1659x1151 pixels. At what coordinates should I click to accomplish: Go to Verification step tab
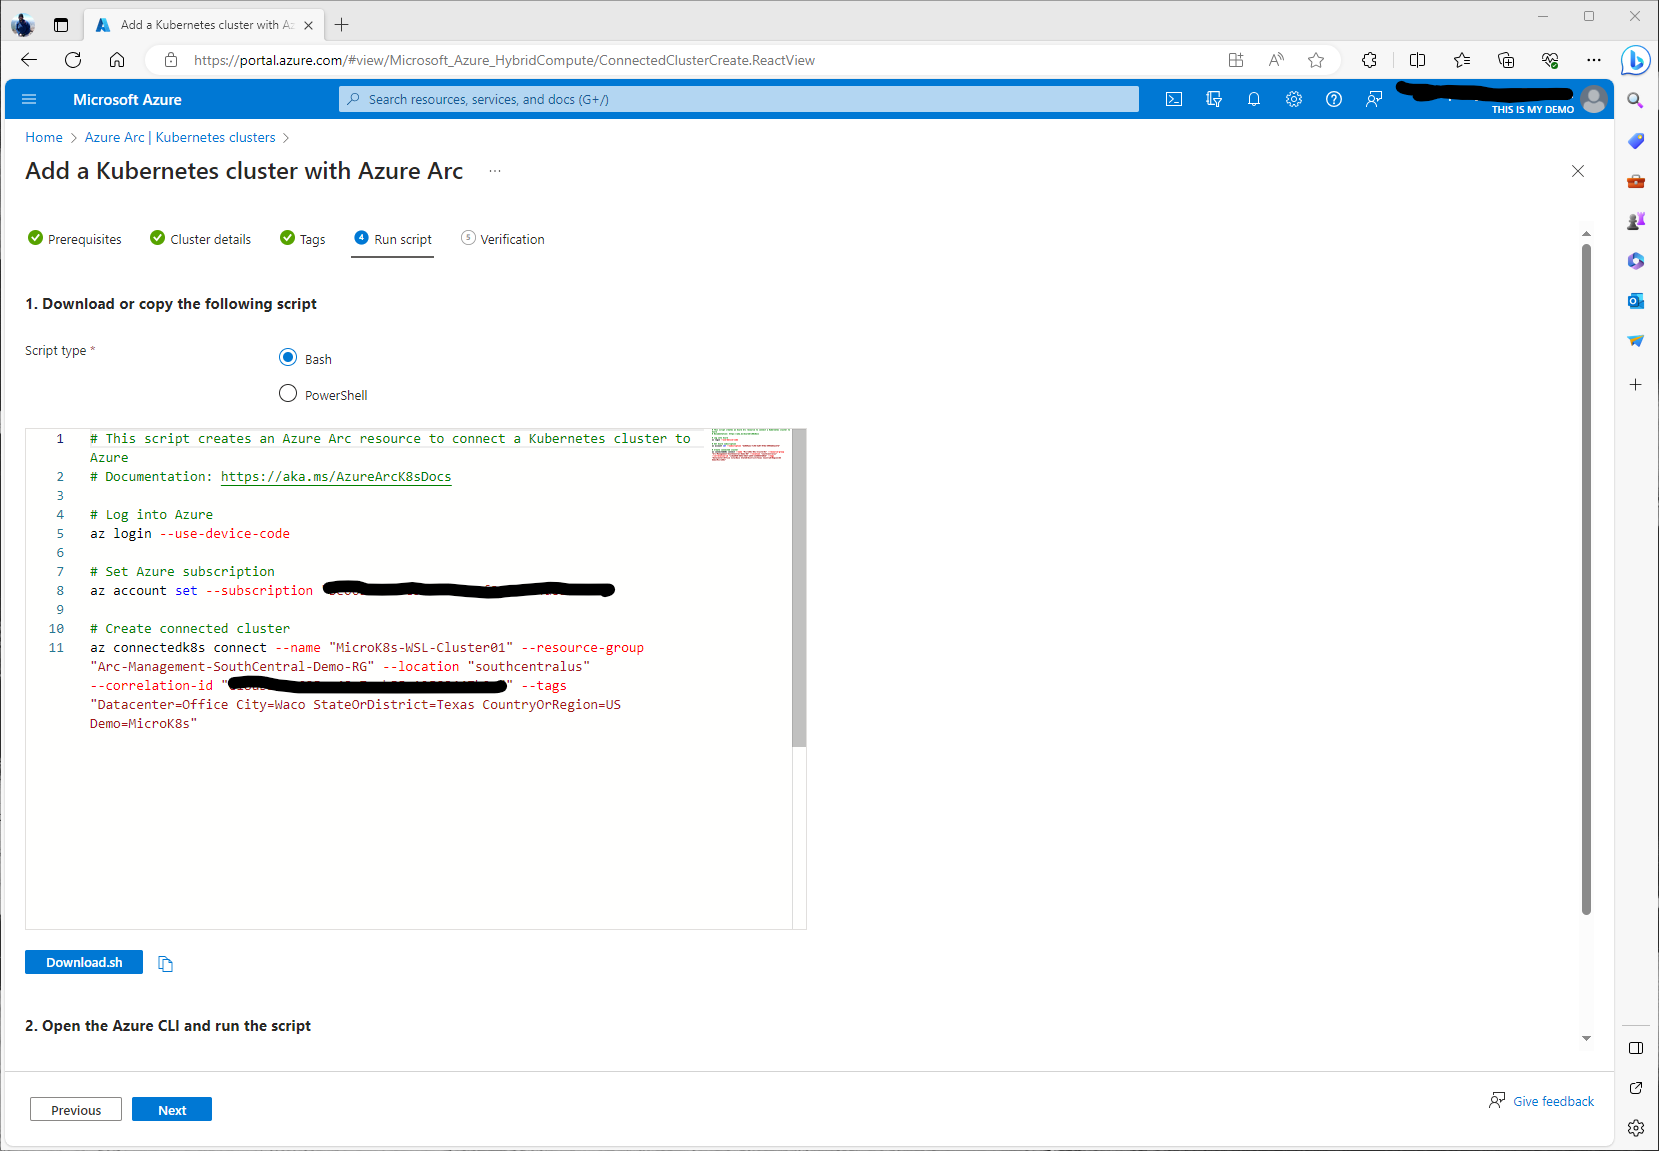point(503,239)
